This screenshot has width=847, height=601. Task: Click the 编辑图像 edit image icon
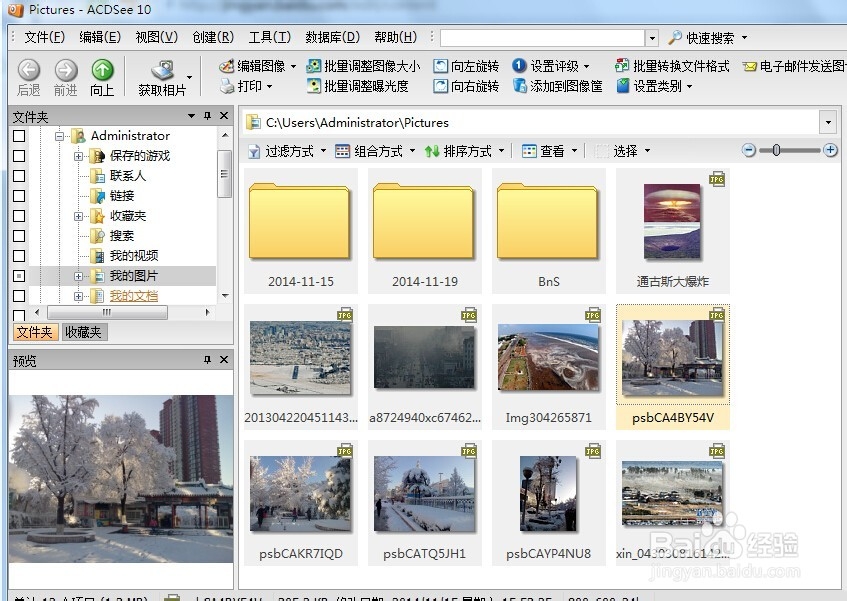tap(226, 66)
